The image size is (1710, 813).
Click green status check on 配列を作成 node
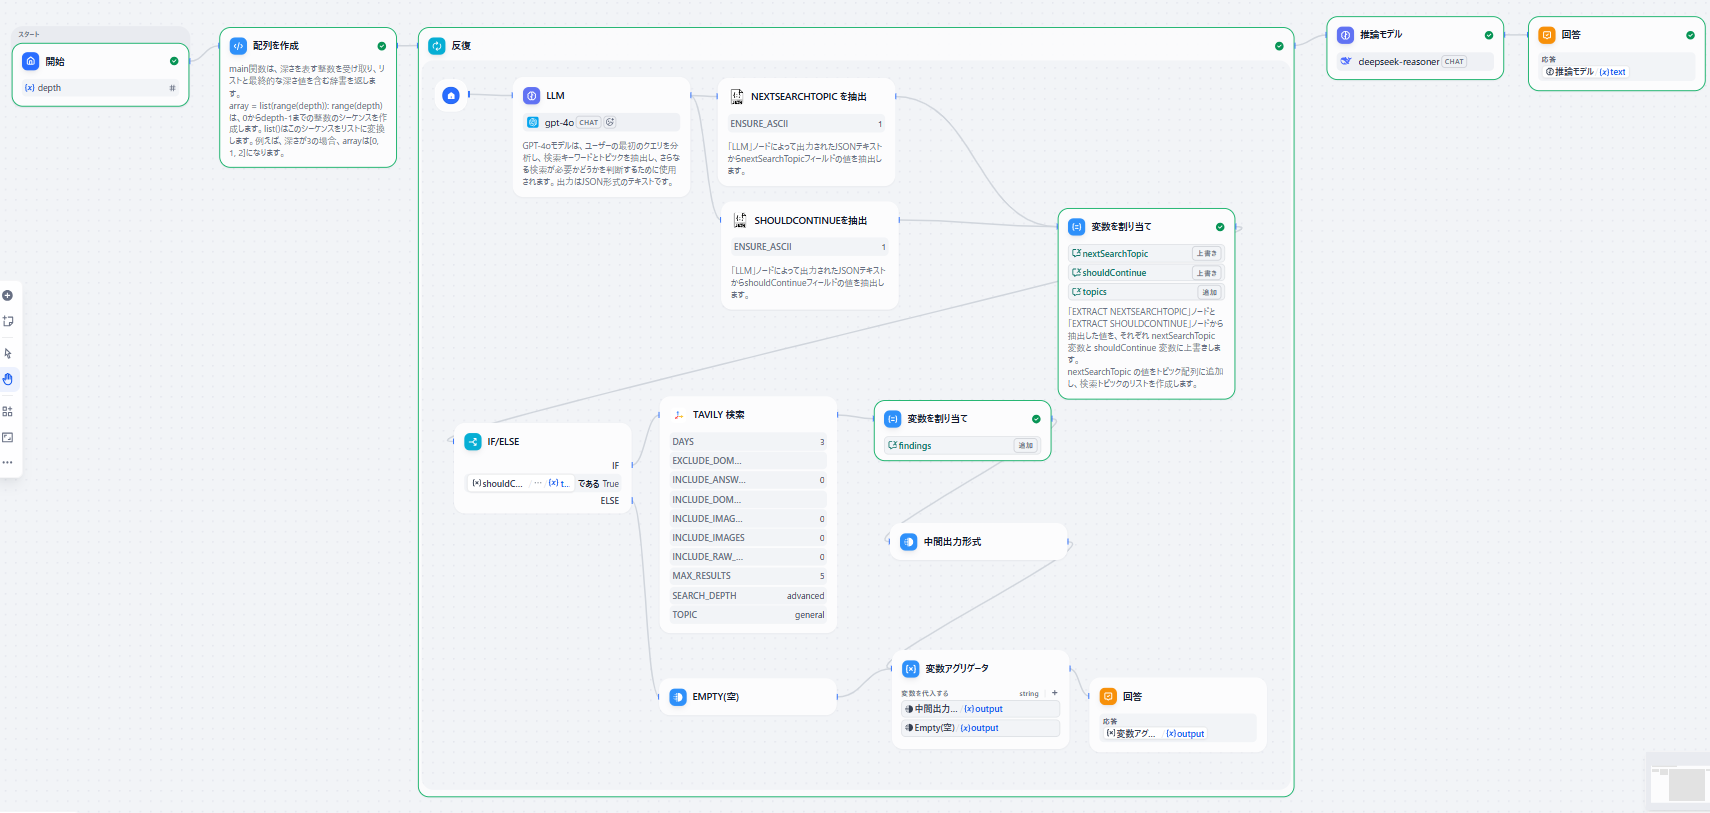point(382,46)
